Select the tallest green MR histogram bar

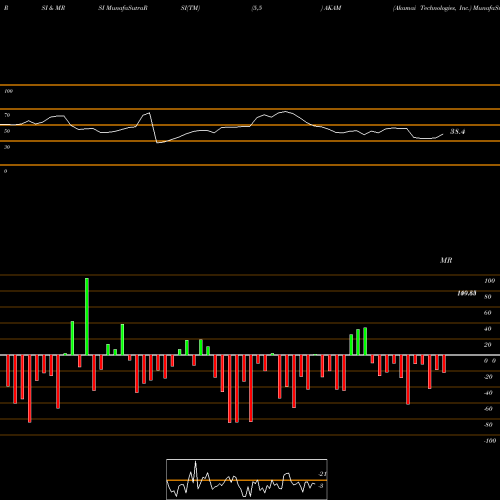(87, 316)
